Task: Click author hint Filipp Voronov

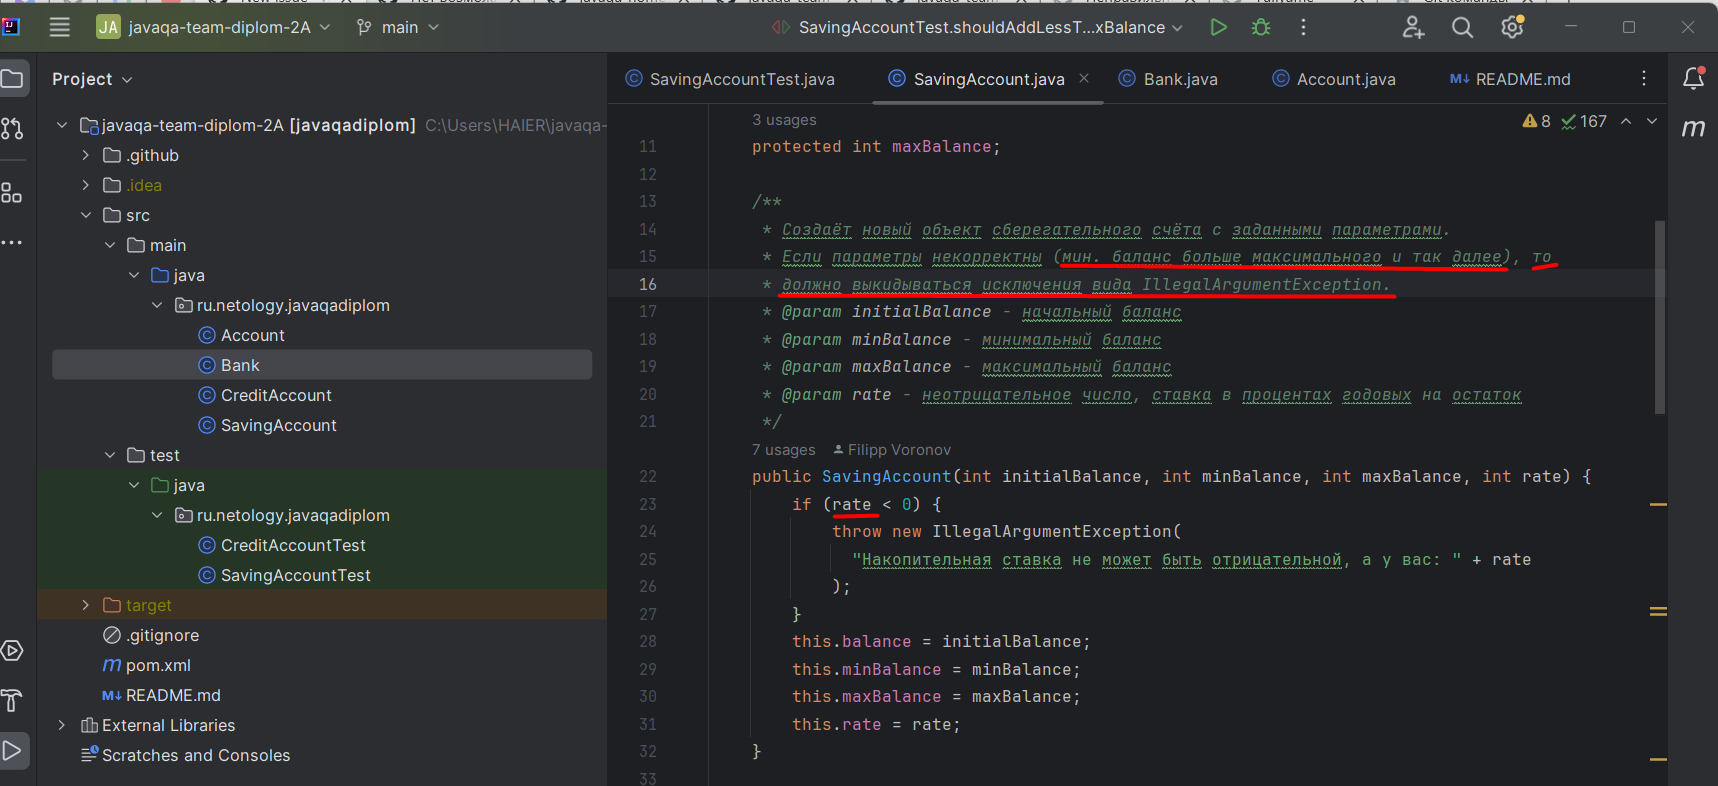Action: tap(892, 450)
